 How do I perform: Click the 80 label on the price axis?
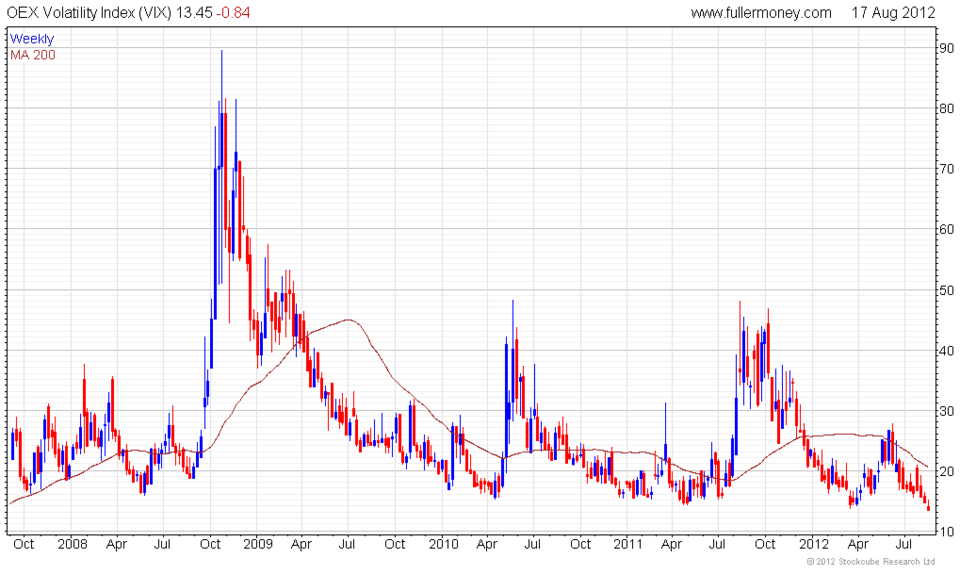point(947,108)
